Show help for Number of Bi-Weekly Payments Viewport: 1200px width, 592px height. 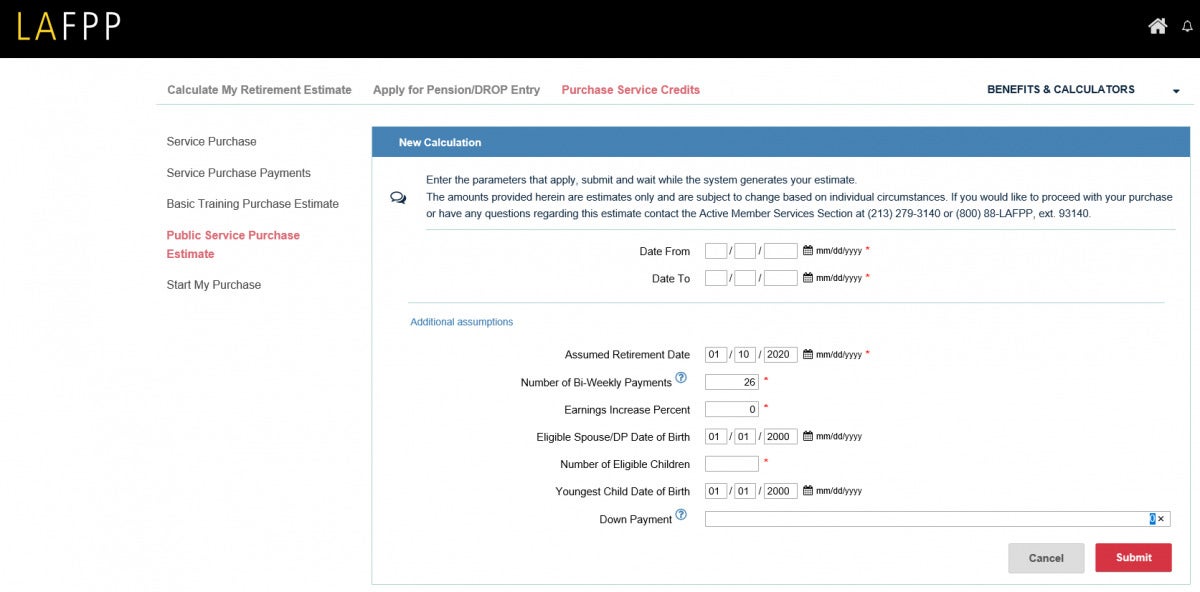(x=681, y=378)
